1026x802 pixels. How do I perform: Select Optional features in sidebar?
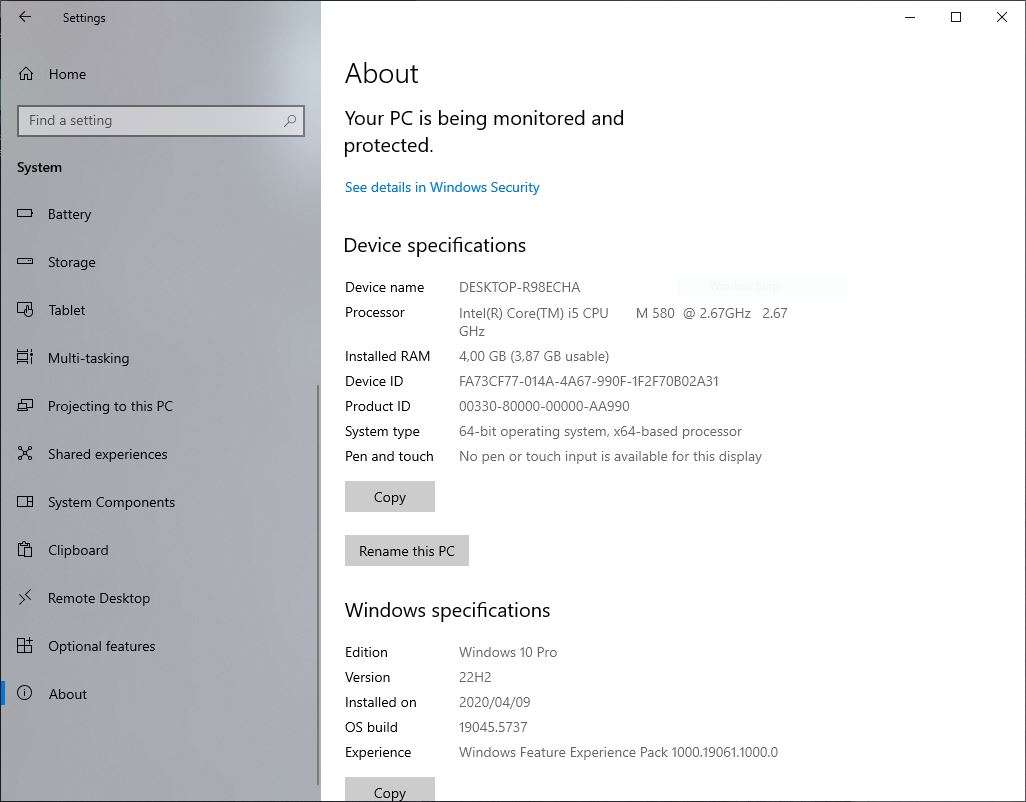click(101, 646)
